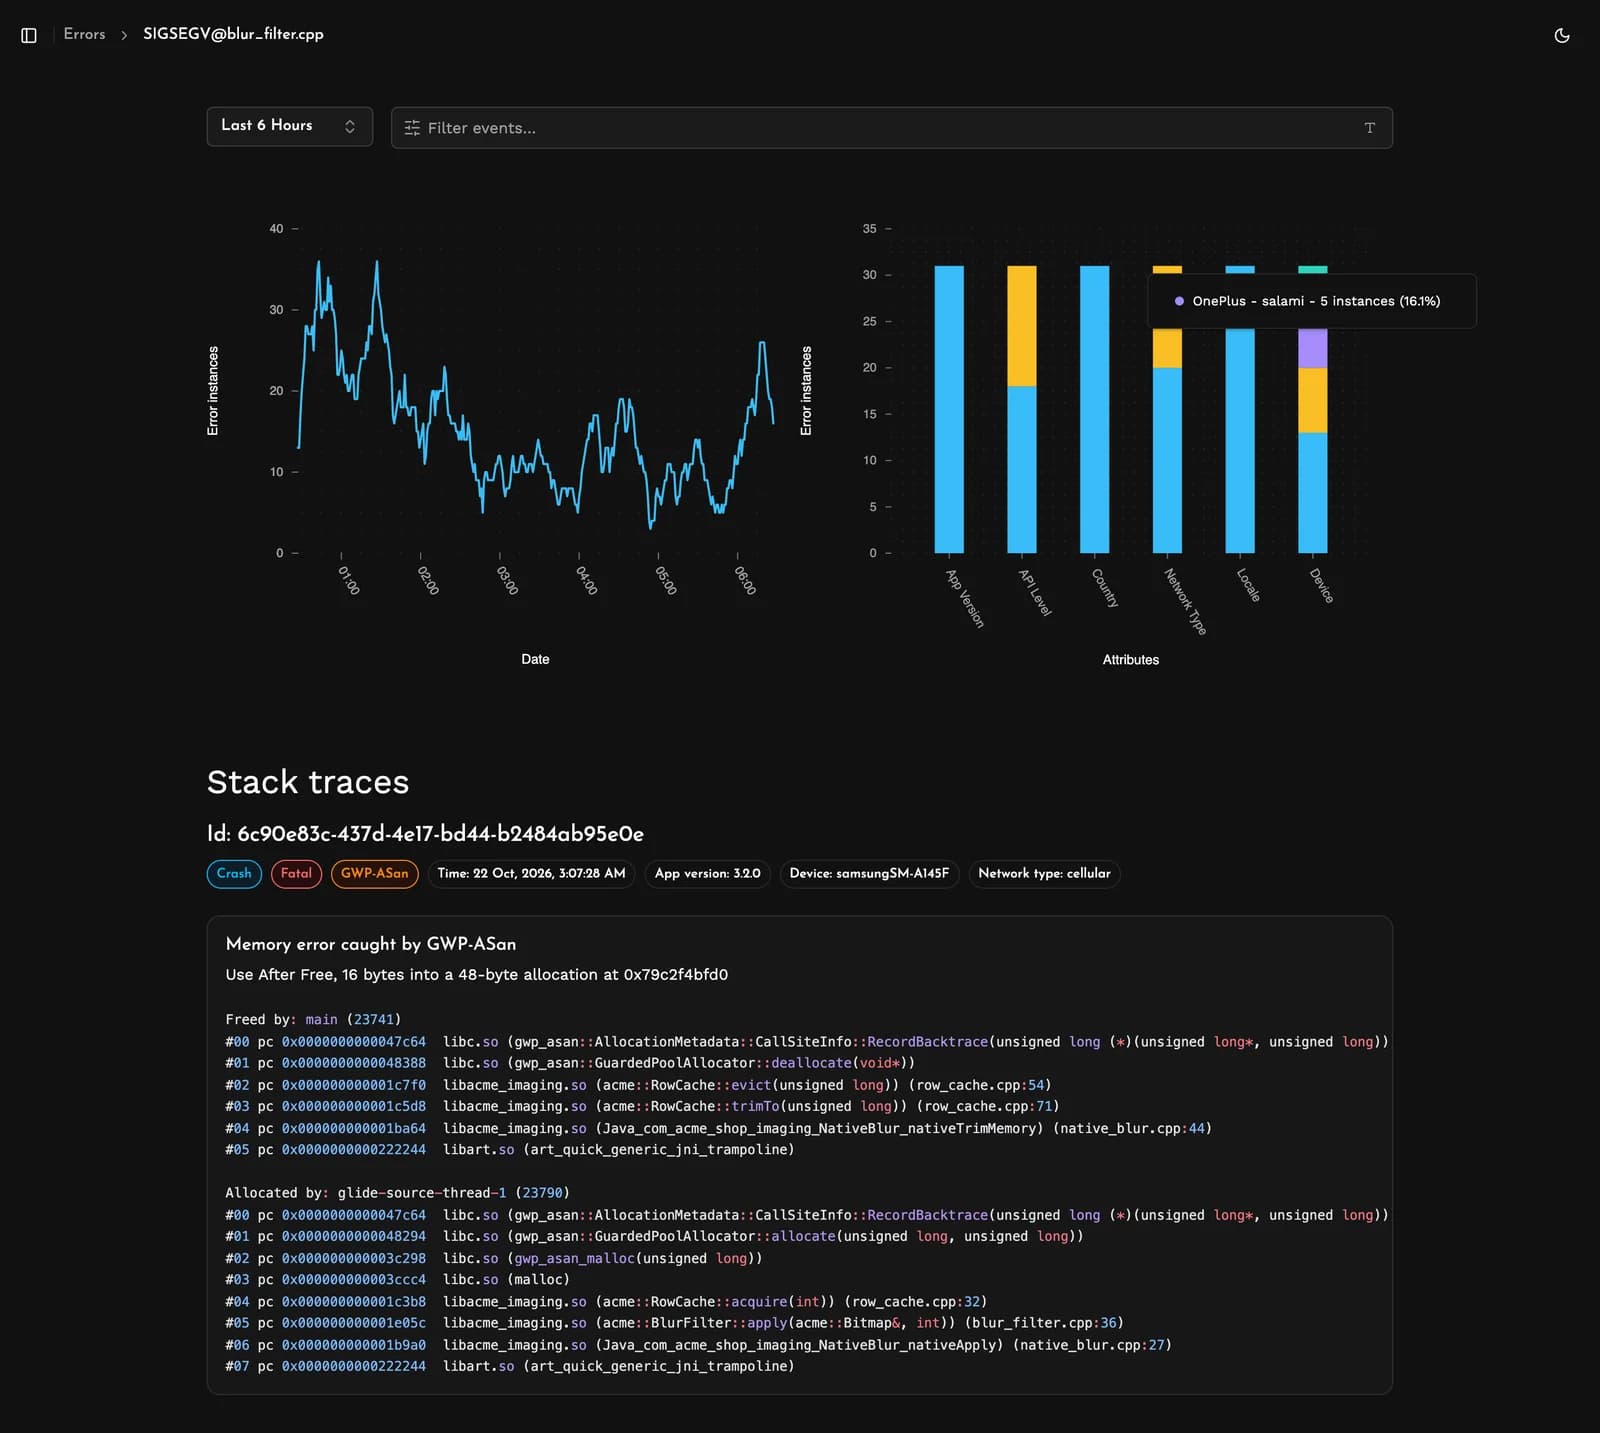
Task: Focus the Filter events input field
Action: coord(891,128)
